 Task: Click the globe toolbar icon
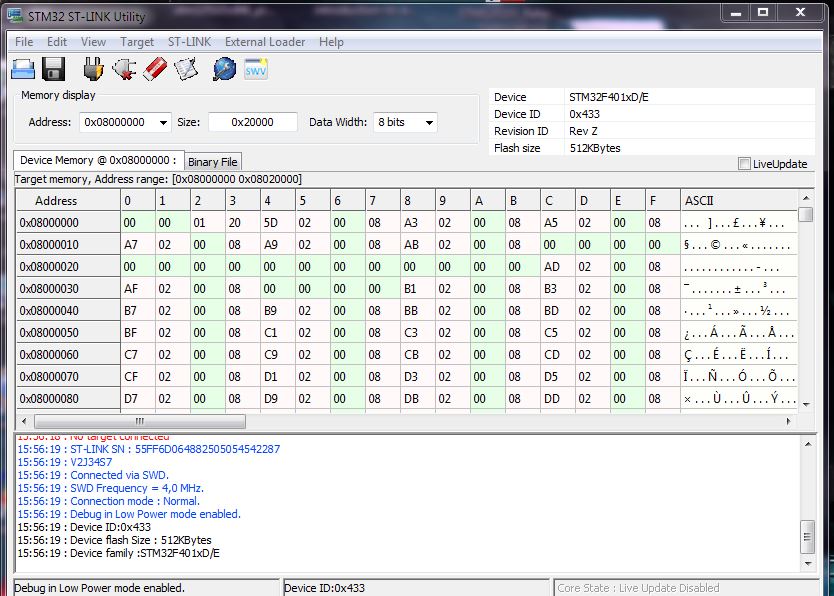[224, 69]
